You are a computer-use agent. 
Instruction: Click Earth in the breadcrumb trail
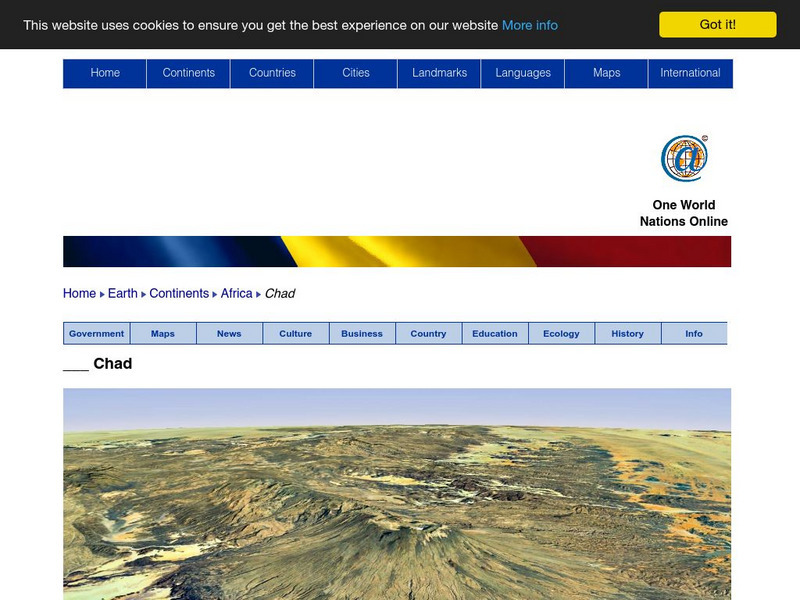pyautogui.click(x=125, y=293)
